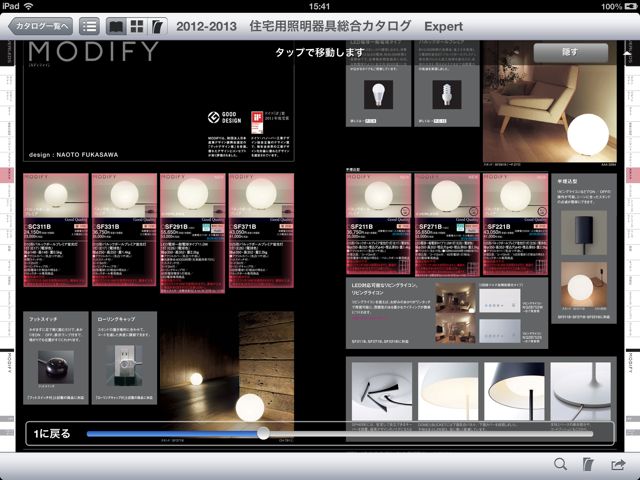Tap the spiral fluorescent bulb image

(447, 94)
